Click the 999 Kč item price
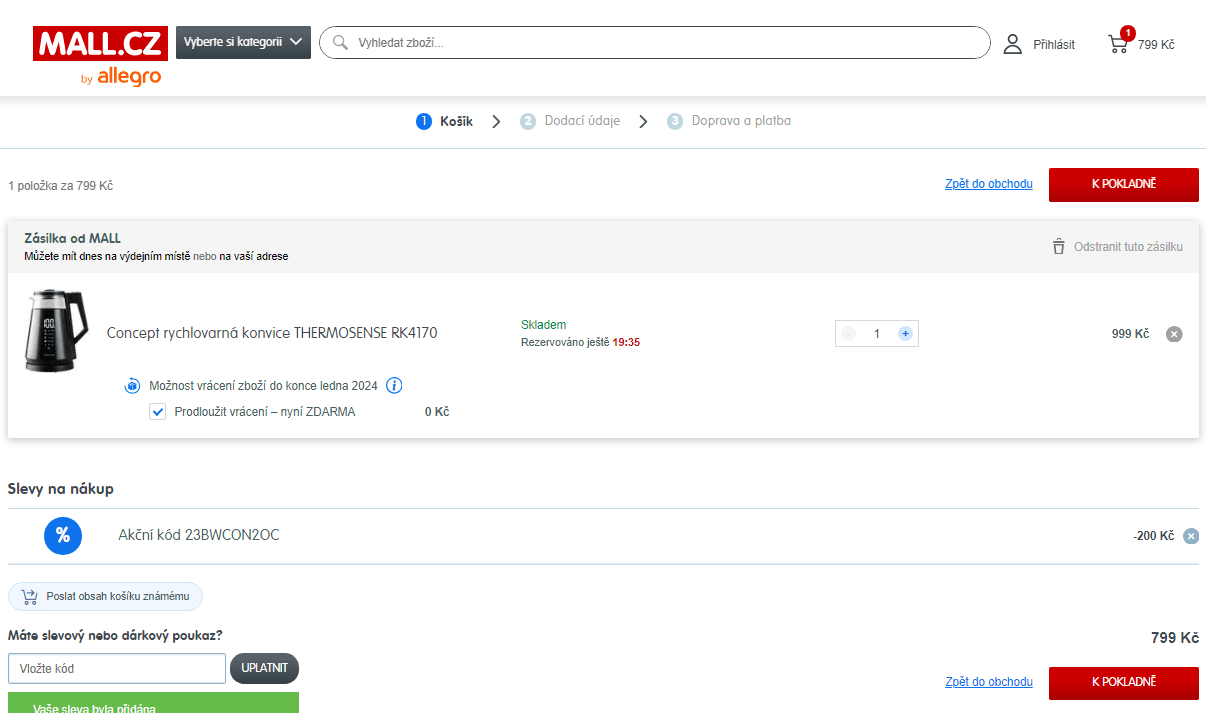This screenshot has width=1206, height=713. pos(1130,334)
